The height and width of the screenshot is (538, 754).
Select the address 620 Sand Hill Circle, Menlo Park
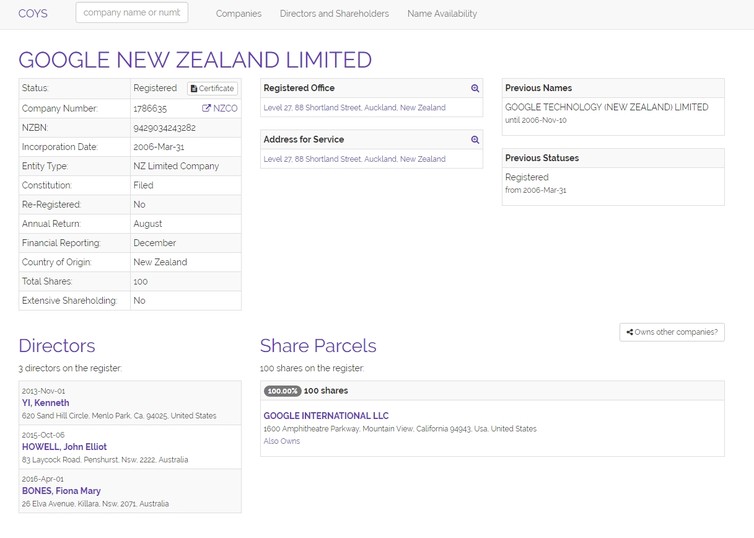point(119,416)
